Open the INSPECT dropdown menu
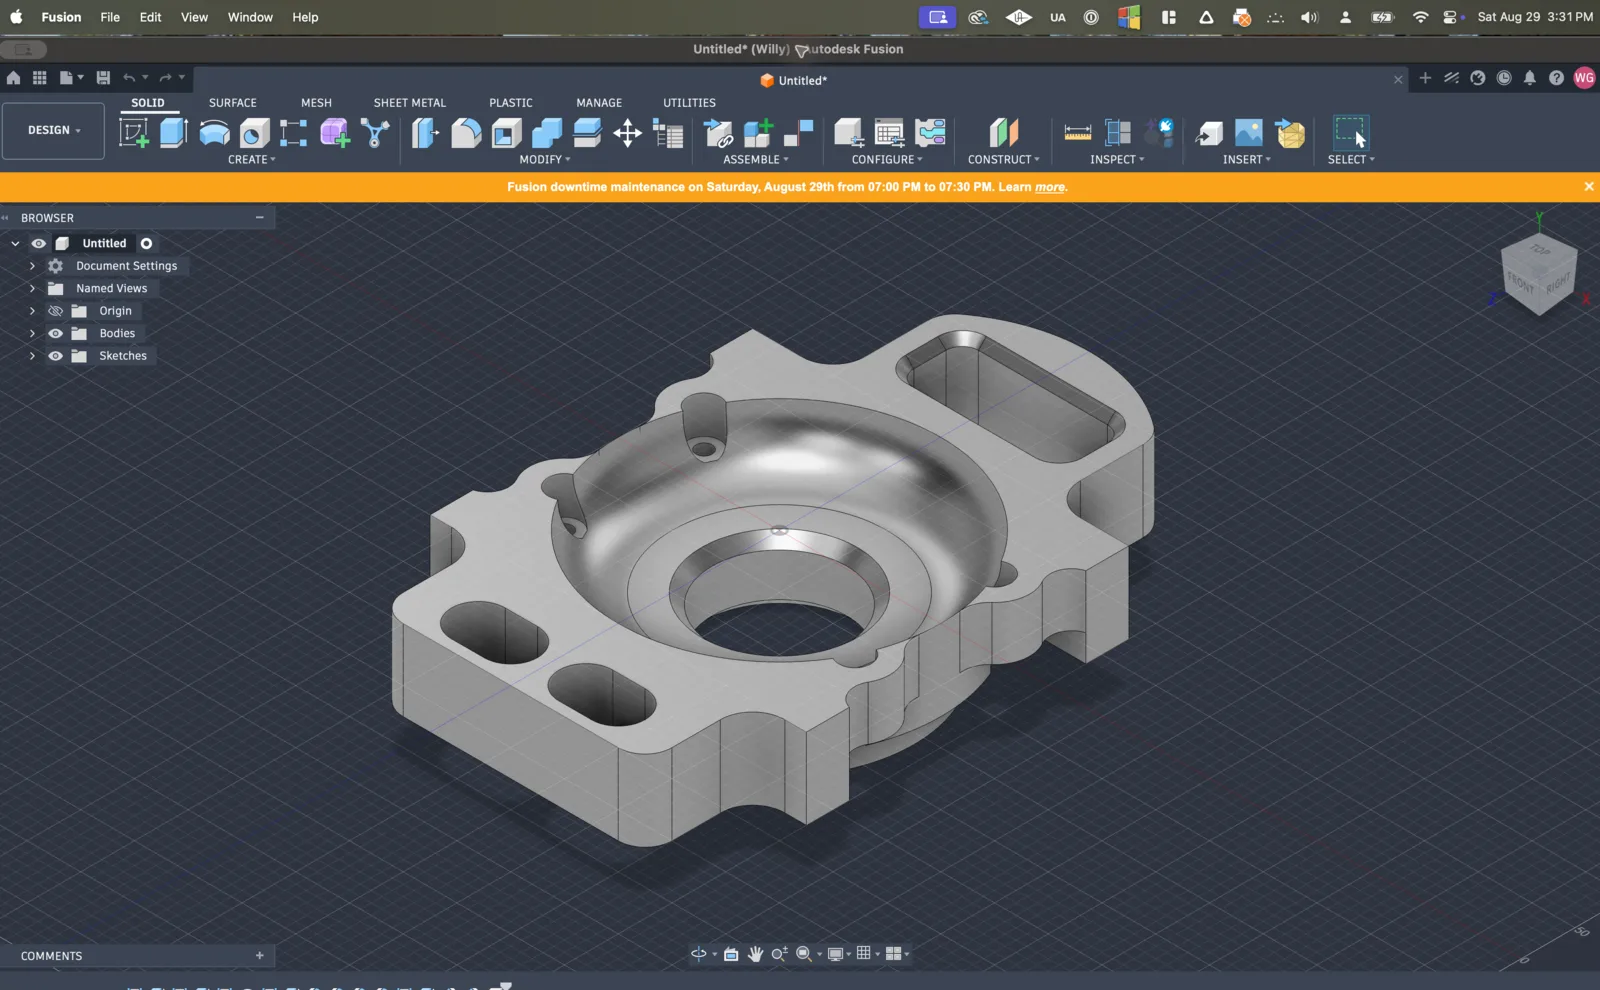 (1117, 159)
